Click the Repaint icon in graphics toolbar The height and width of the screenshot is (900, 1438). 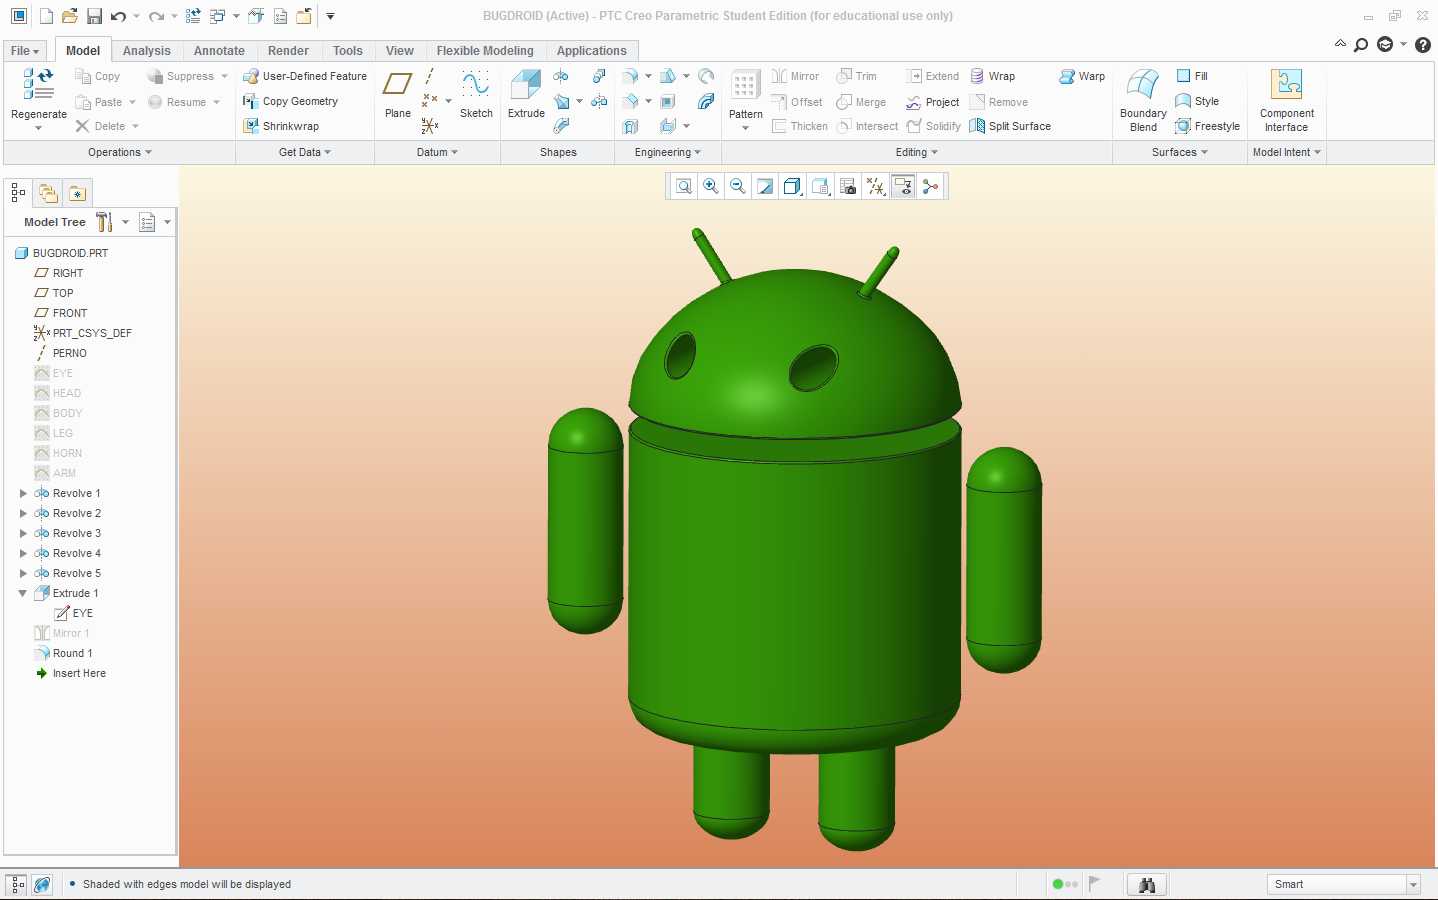click(x=765, y=186)
